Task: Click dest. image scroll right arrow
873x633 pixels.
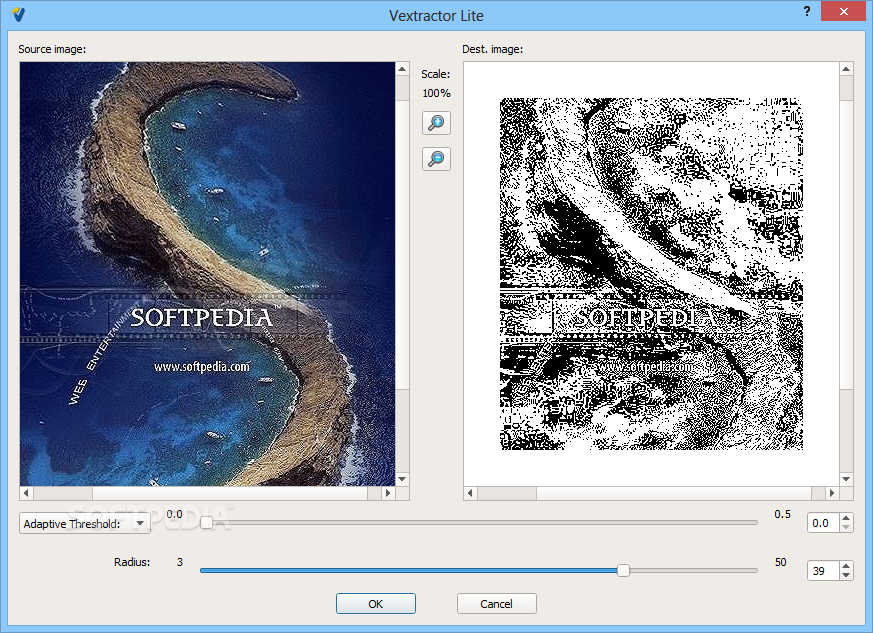Action: point(832,493)
